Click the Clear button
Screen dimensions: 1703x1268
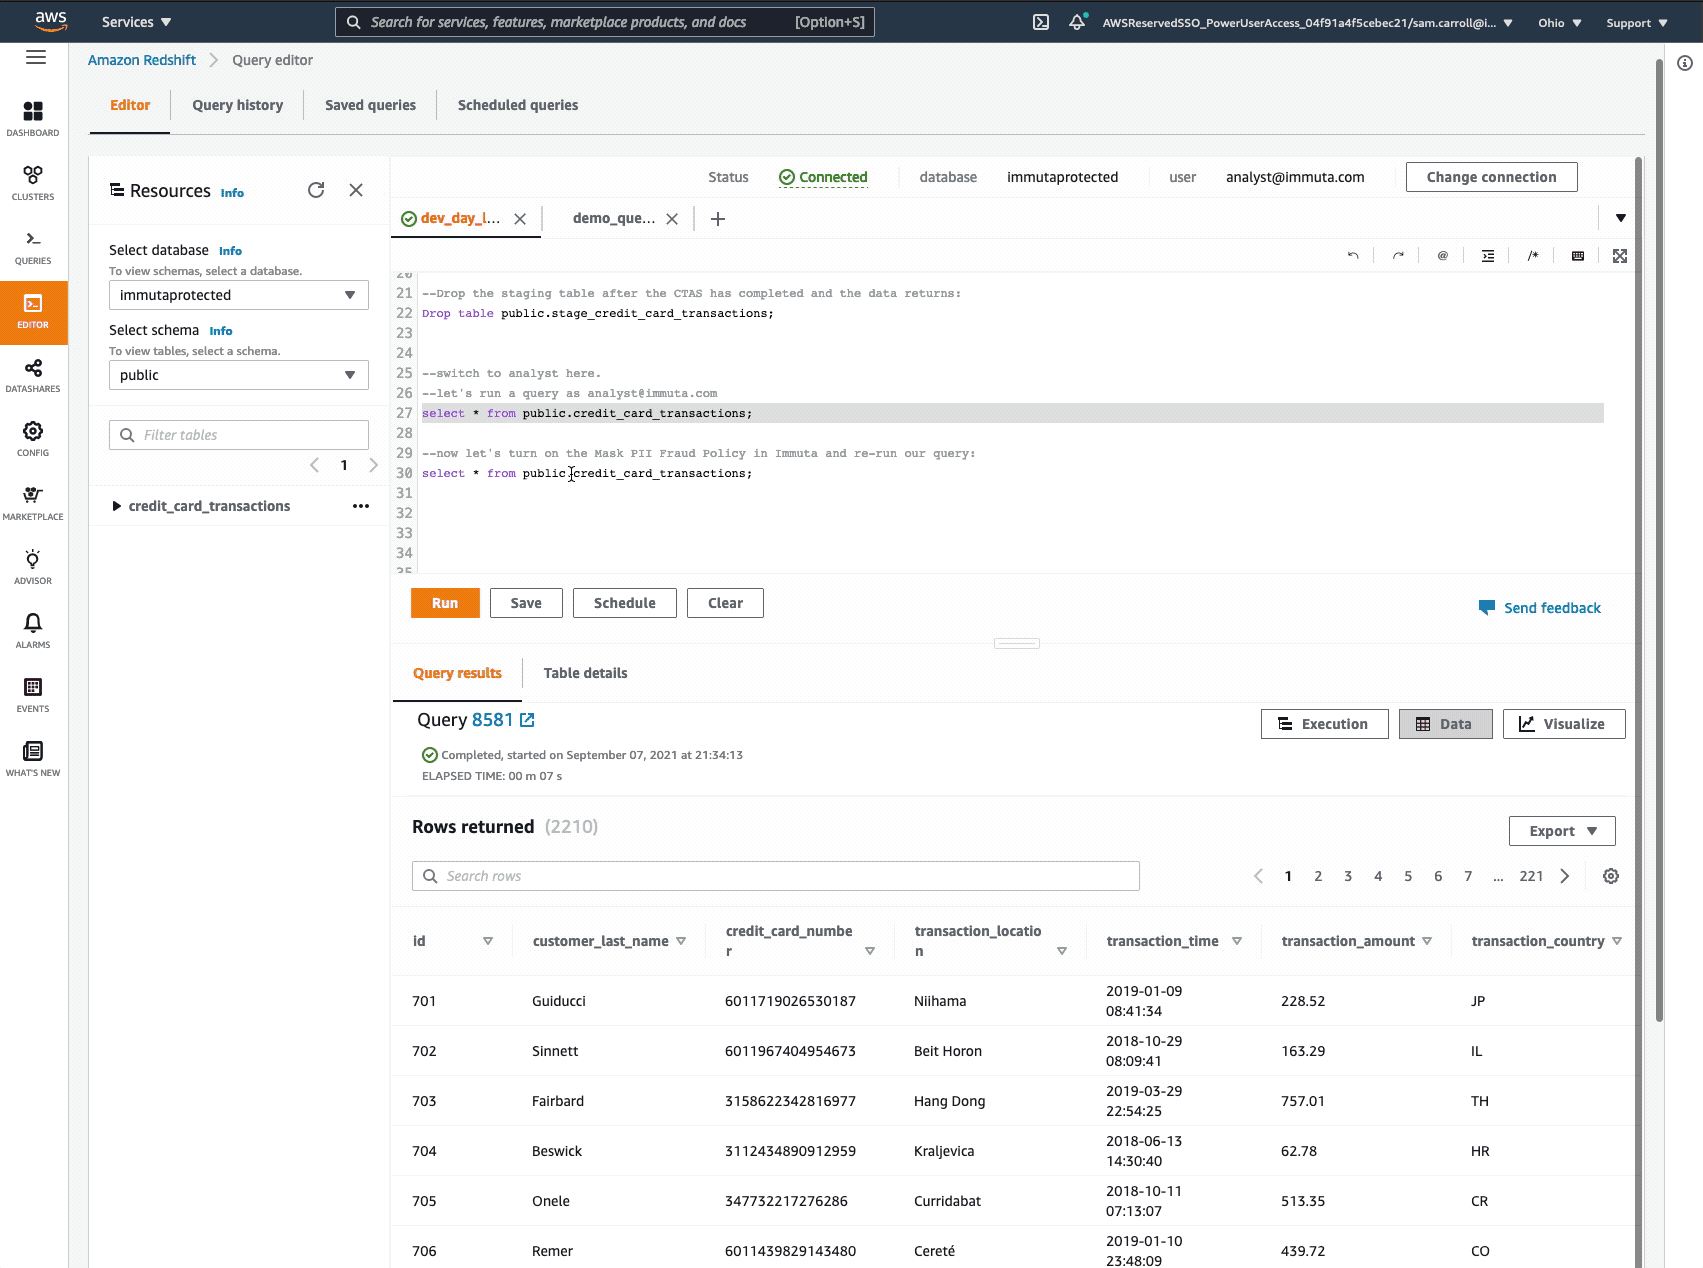click(725, 603)
